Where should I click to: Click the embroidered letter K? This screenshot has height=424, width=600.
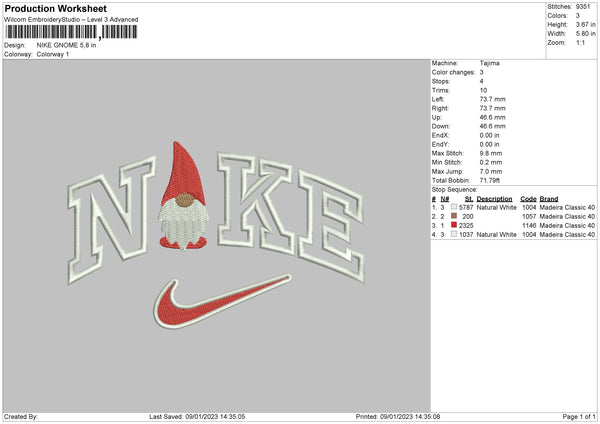coord(256,203)
